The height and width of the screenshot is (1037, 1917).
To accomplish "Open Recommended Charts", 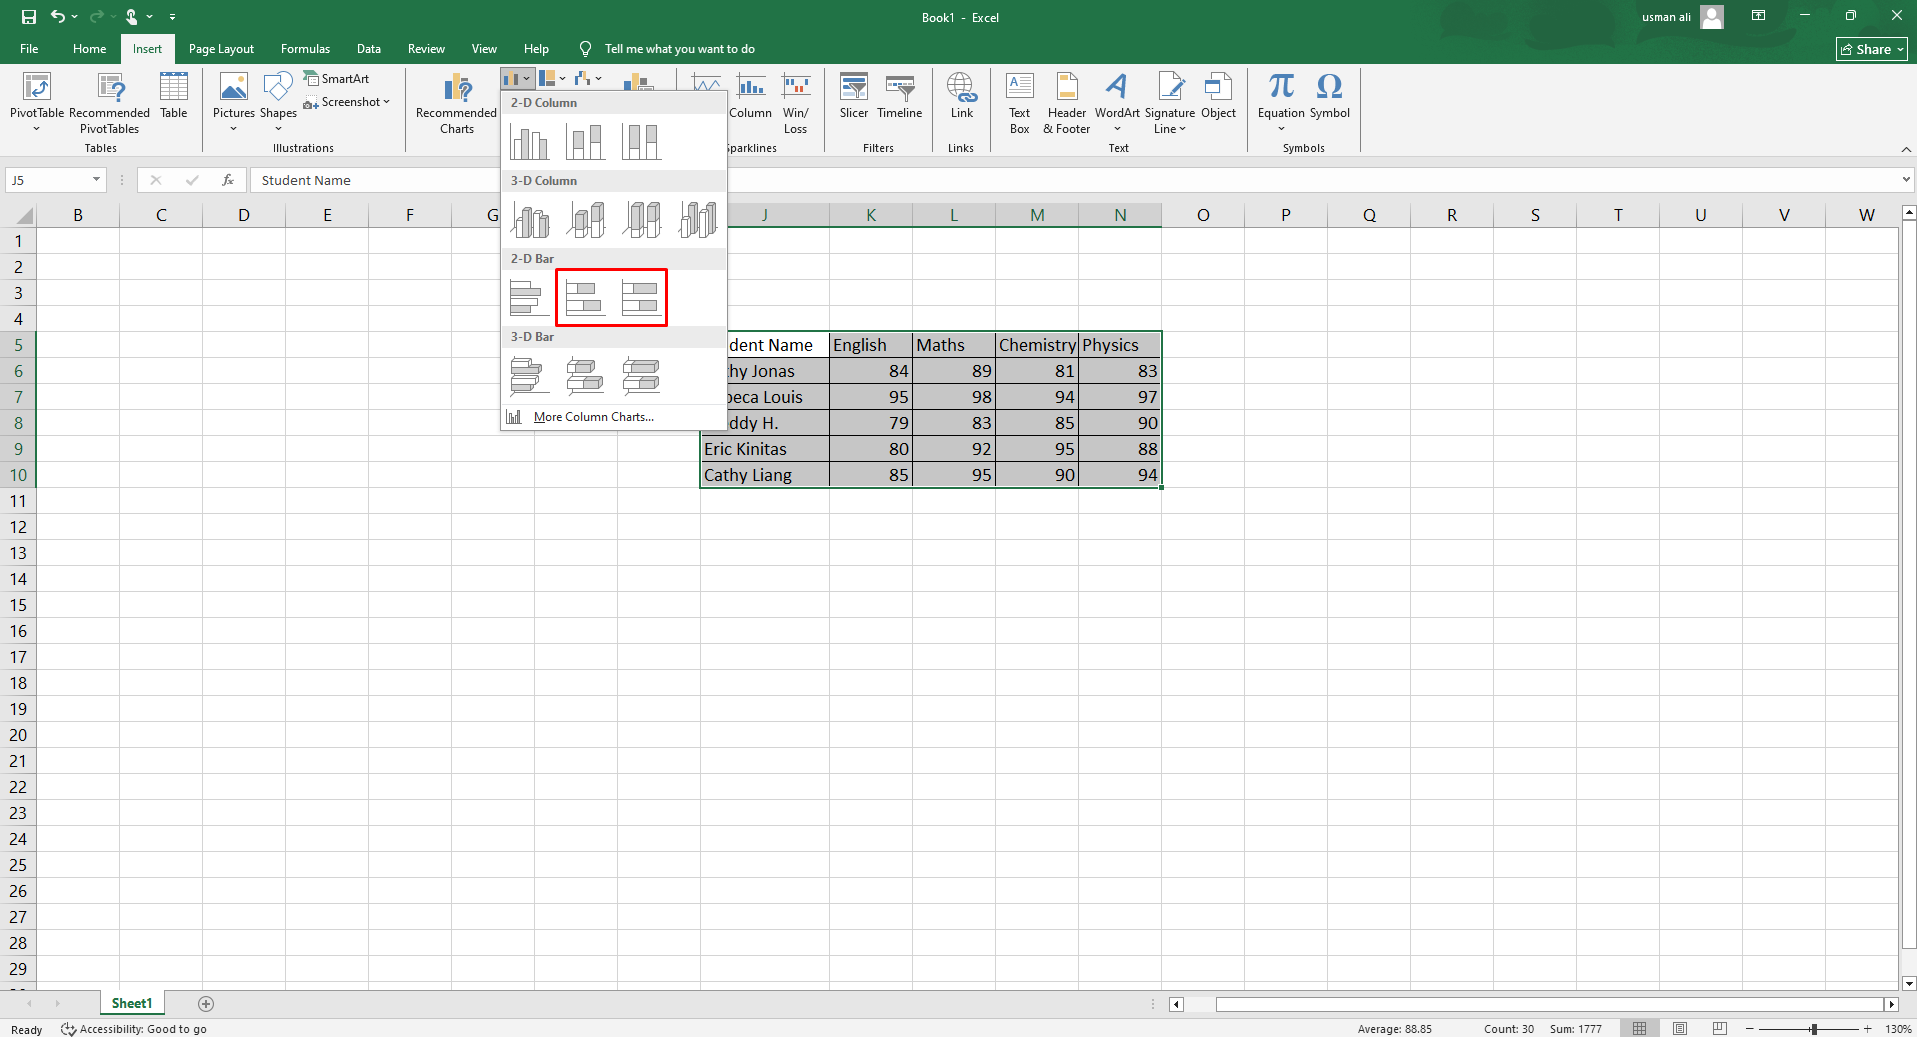I will pos(457,102).
